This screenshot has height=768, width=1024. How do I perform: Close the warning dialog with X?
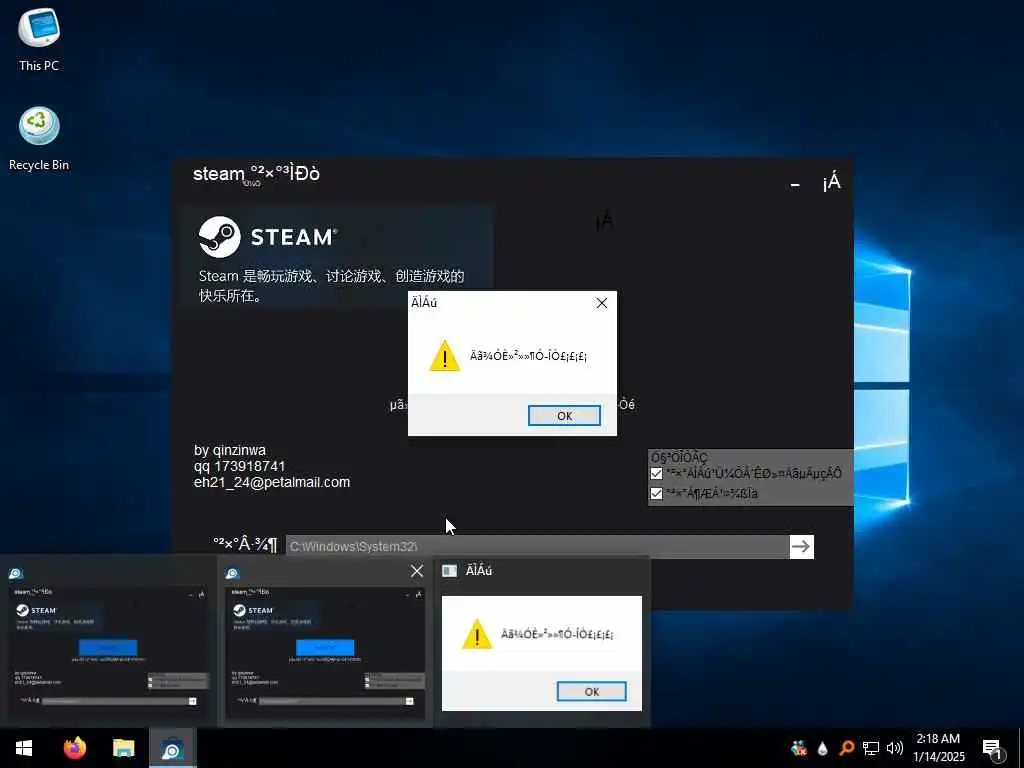(601, 303)
